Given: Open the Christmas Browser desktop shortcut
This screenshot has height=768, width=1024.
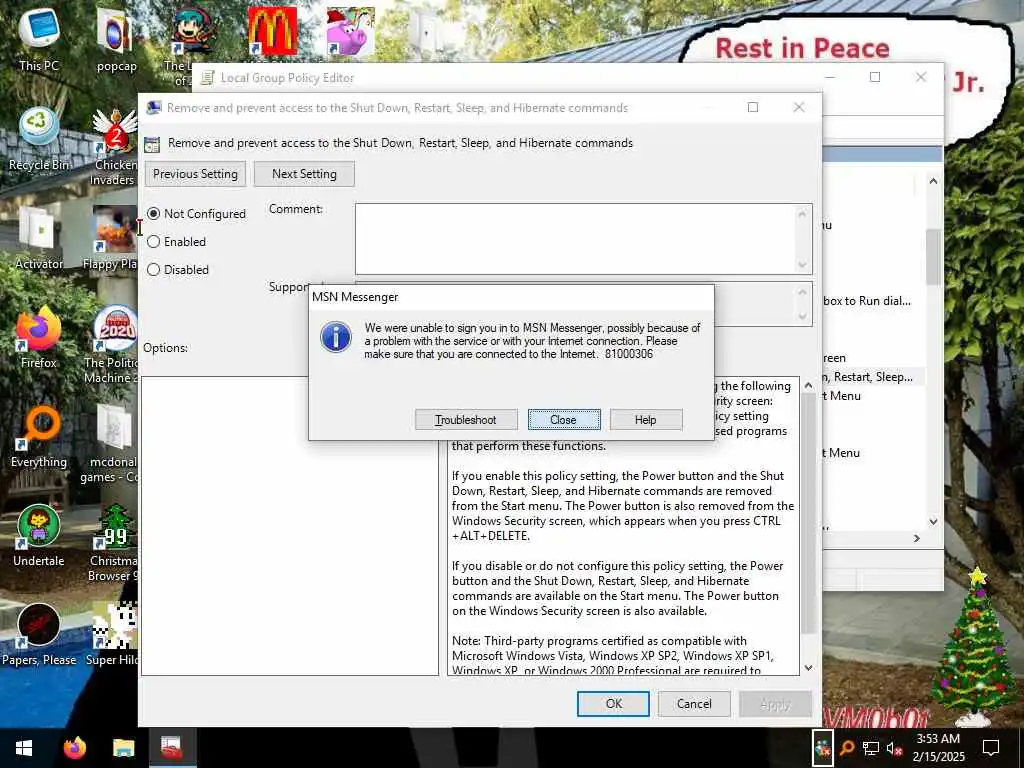Looking at the screenshot, I should [114, 543].
